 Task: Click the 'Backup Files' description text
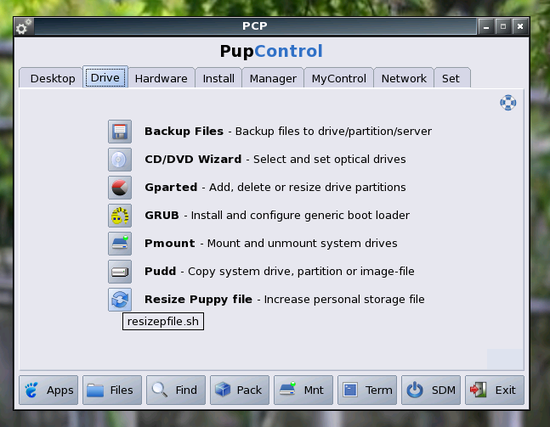pyautogui.click(x=288, y=132)
